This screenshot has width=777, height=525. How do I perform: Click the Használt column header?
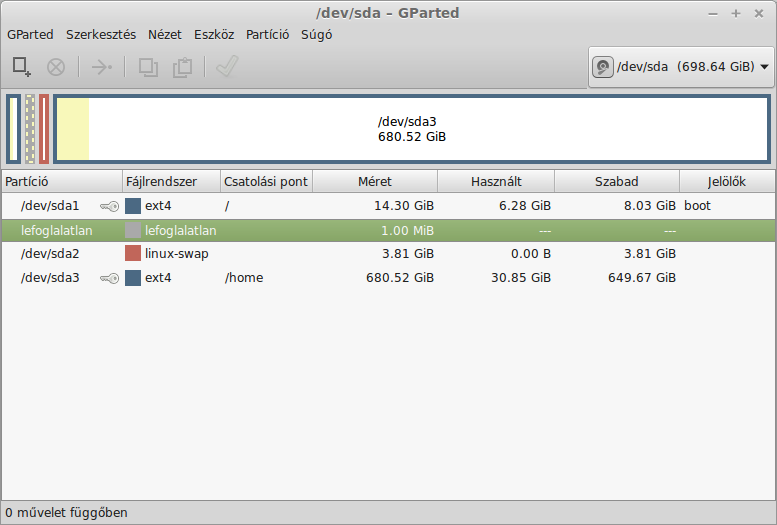coord(496,181)
